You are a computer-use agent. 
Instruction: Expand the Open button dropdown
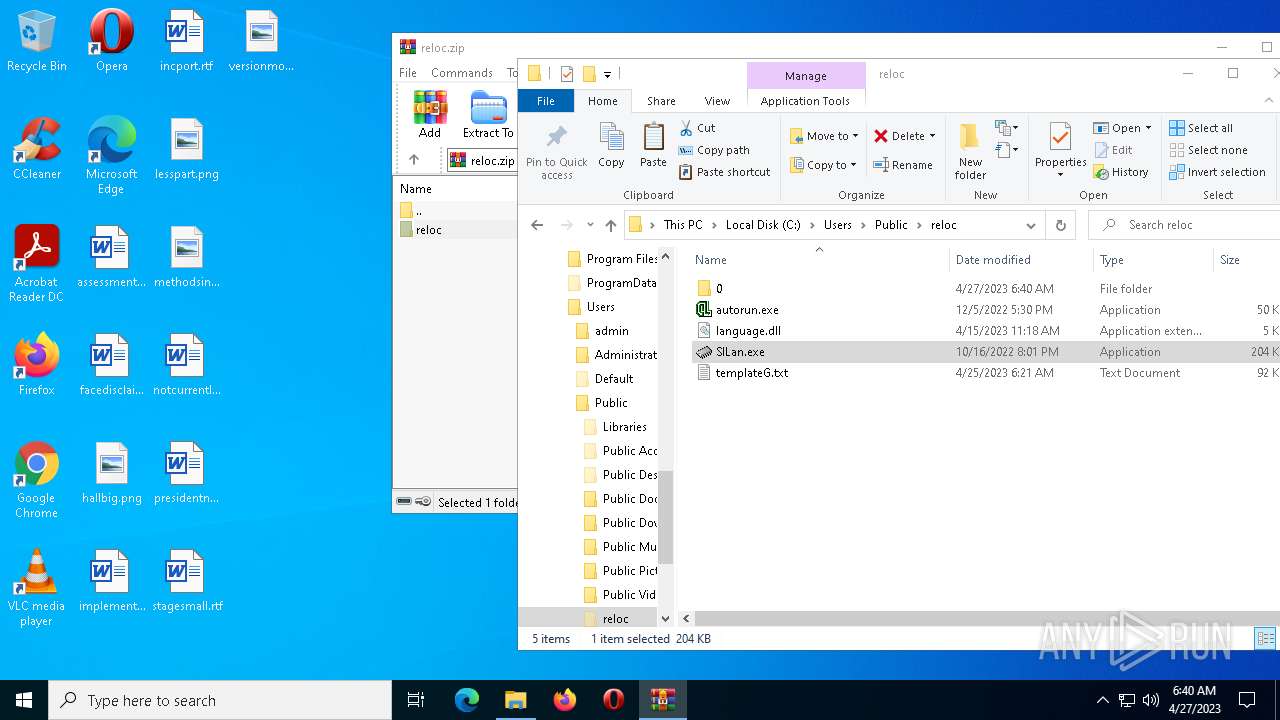1148,128
